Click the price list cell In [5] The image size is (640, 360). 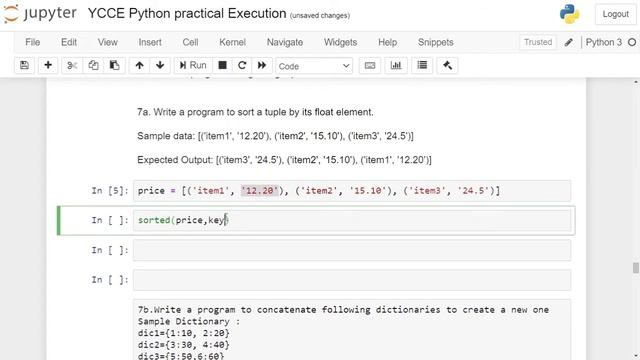[352, 191]
